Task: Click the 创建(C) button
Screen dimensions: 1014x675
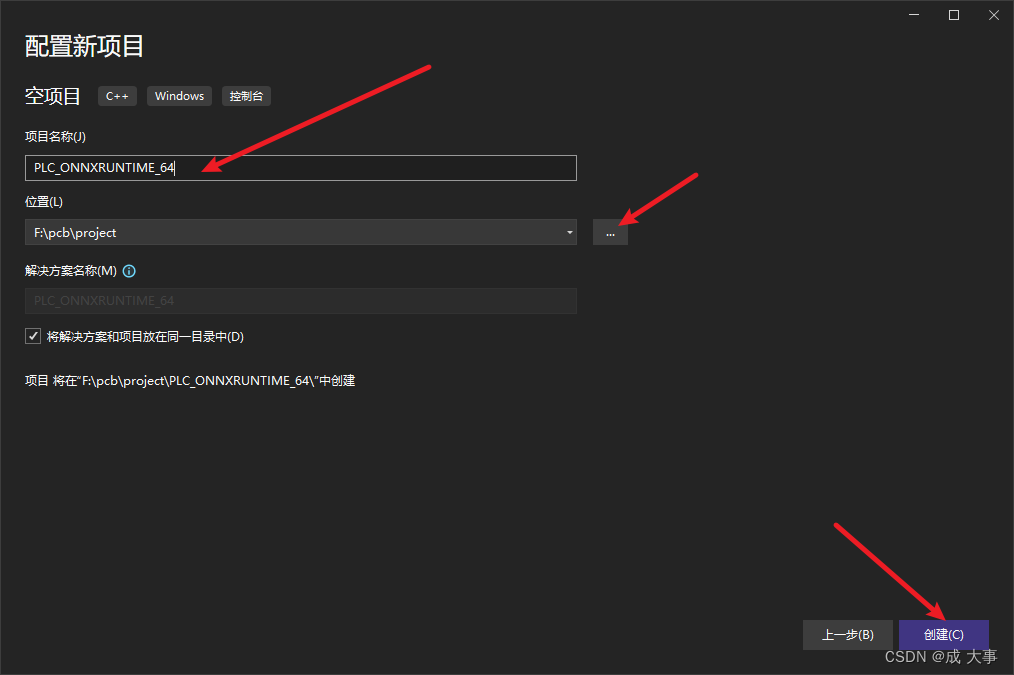Action: pyautogui.click(x=943, y=634)
